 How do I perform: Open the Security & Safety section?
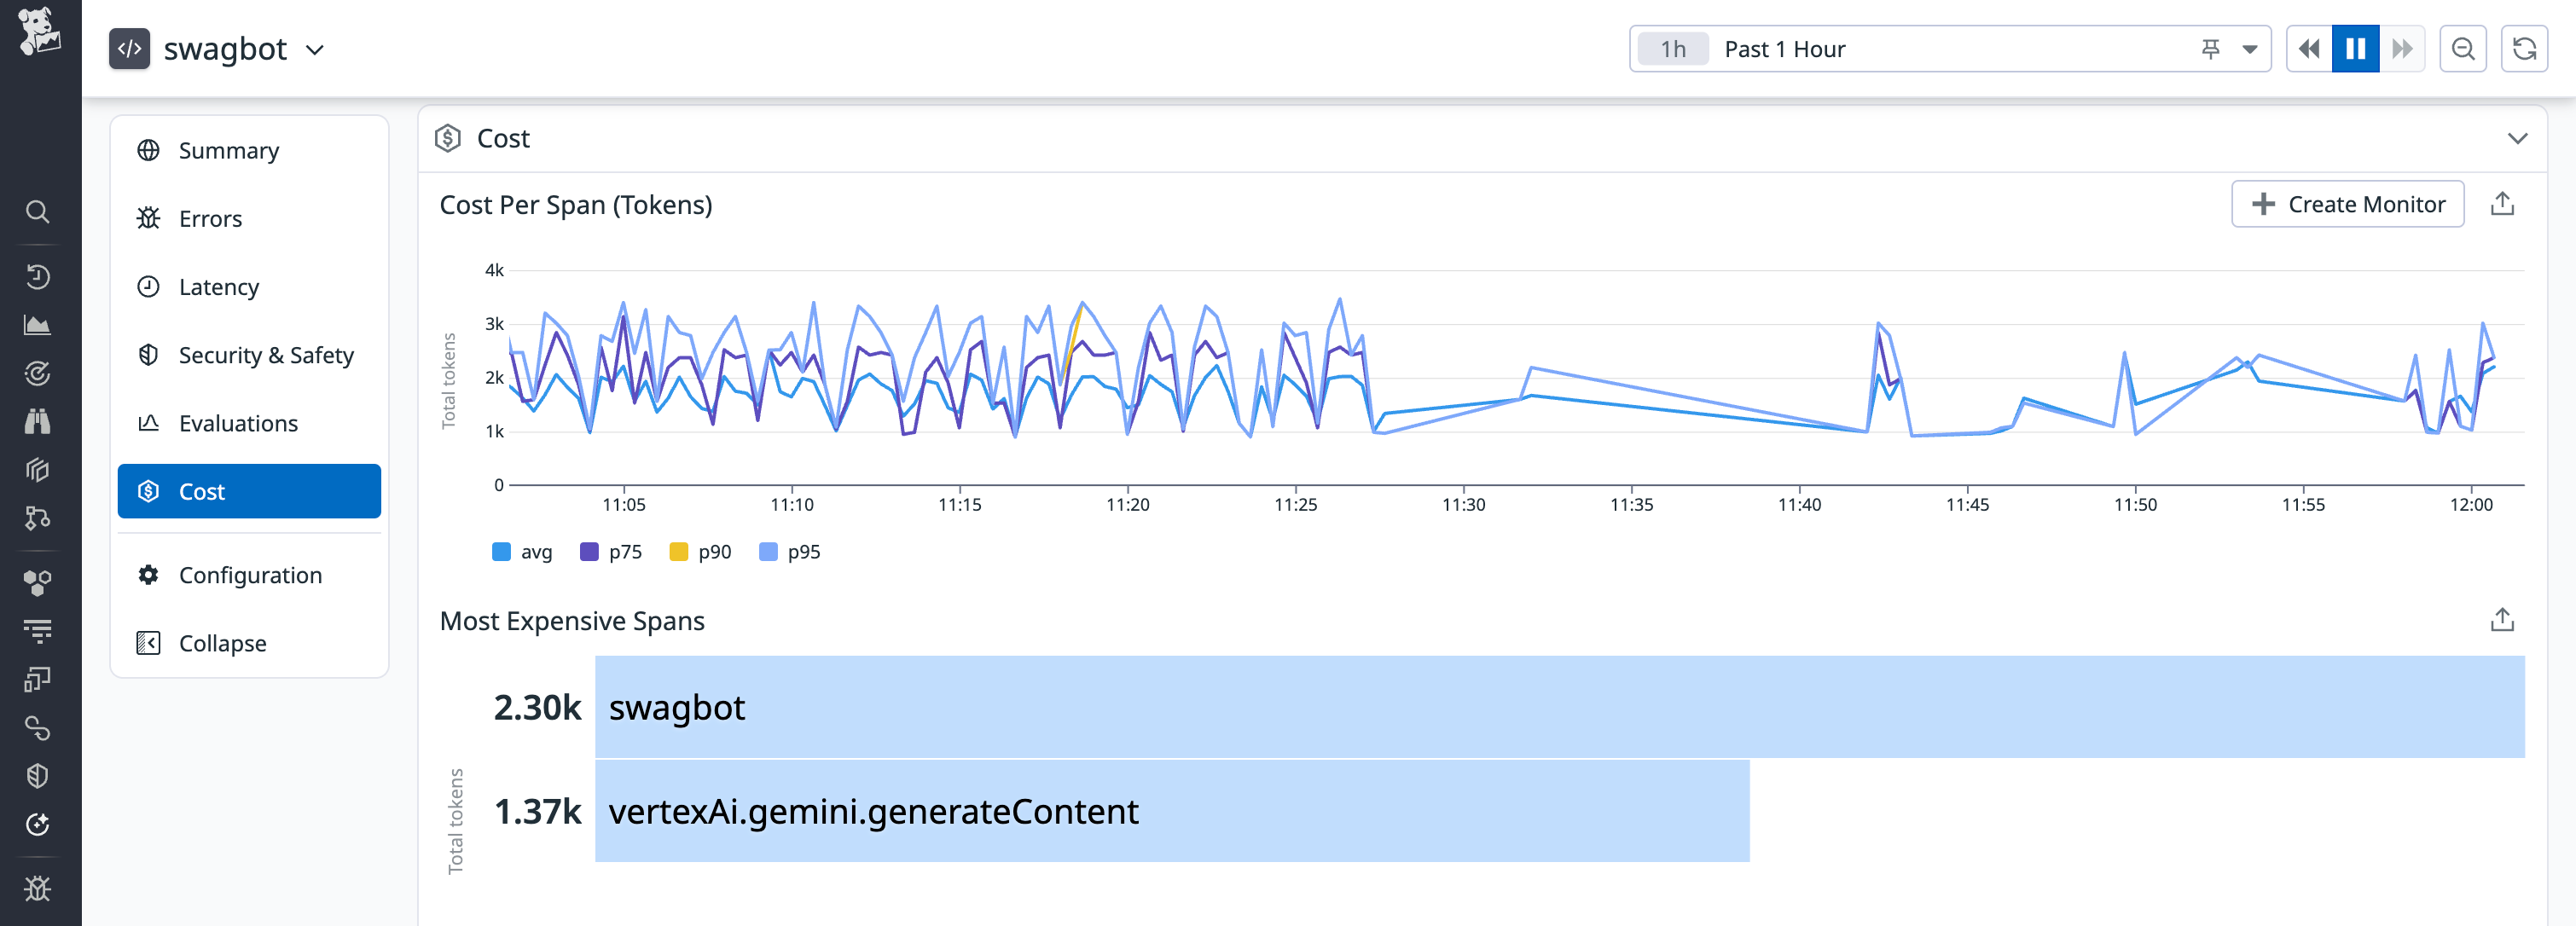pyautogui.click(x=266, y=355)
